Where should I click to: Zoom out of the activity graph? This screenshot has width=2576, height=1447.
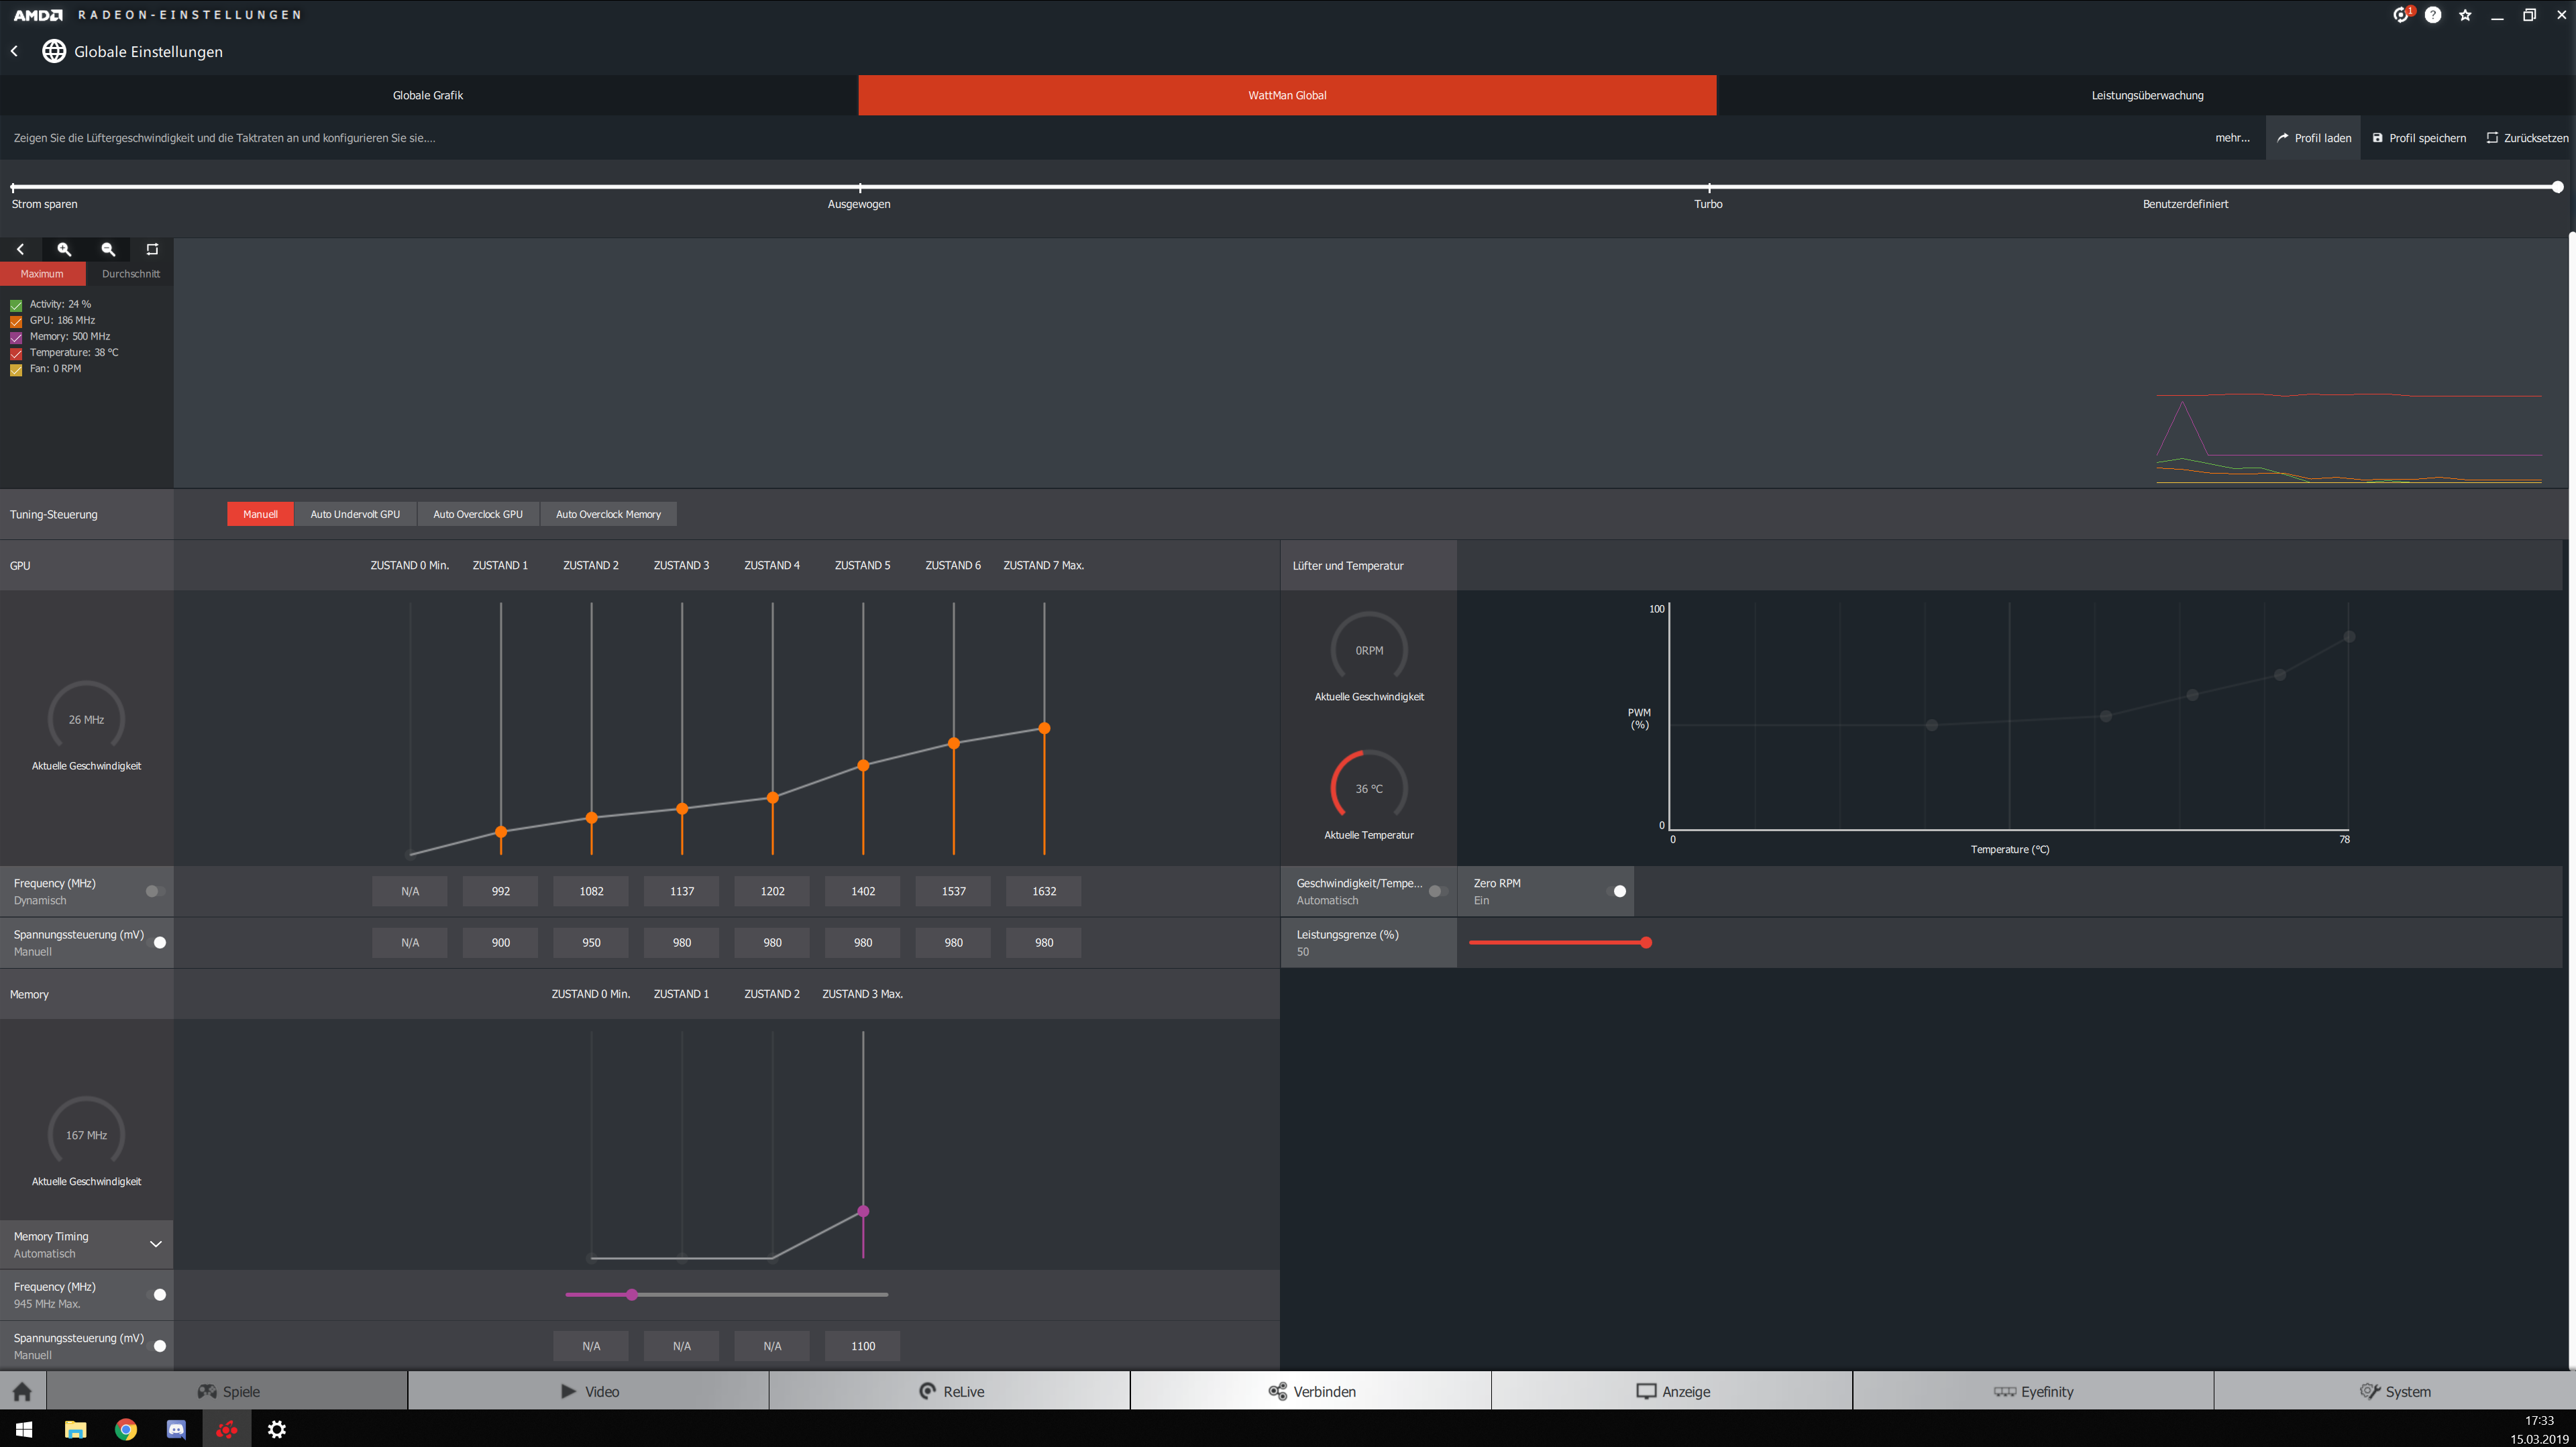108,249
